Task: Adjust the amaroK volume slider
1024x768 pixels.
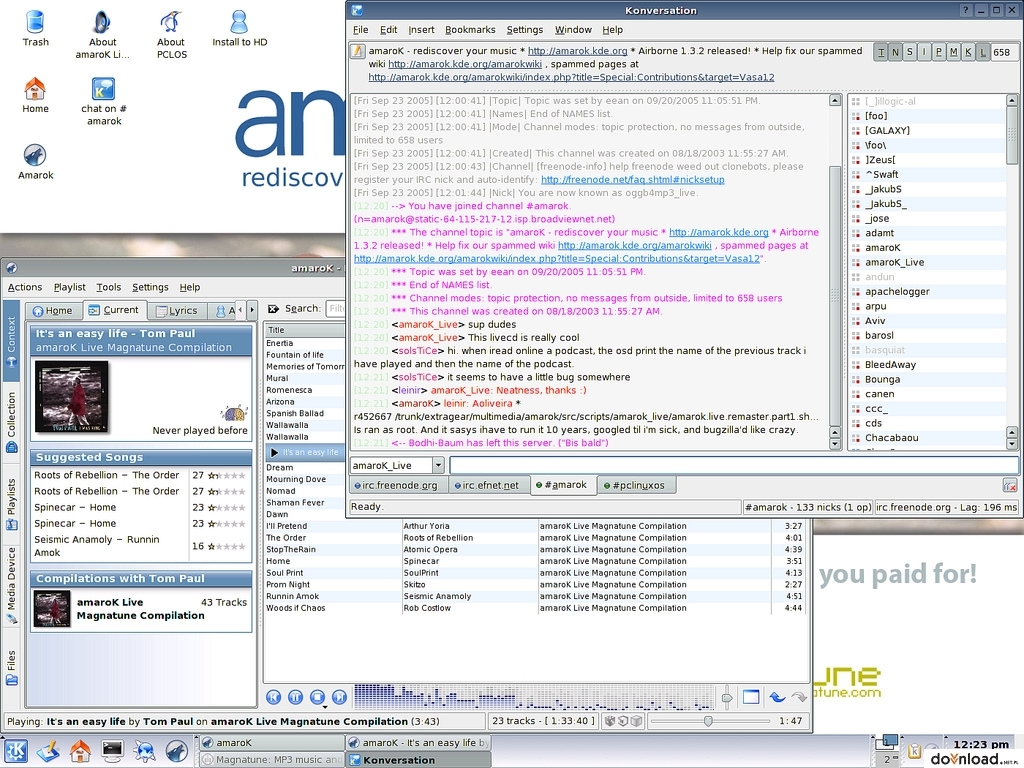Action: point(727,697)
